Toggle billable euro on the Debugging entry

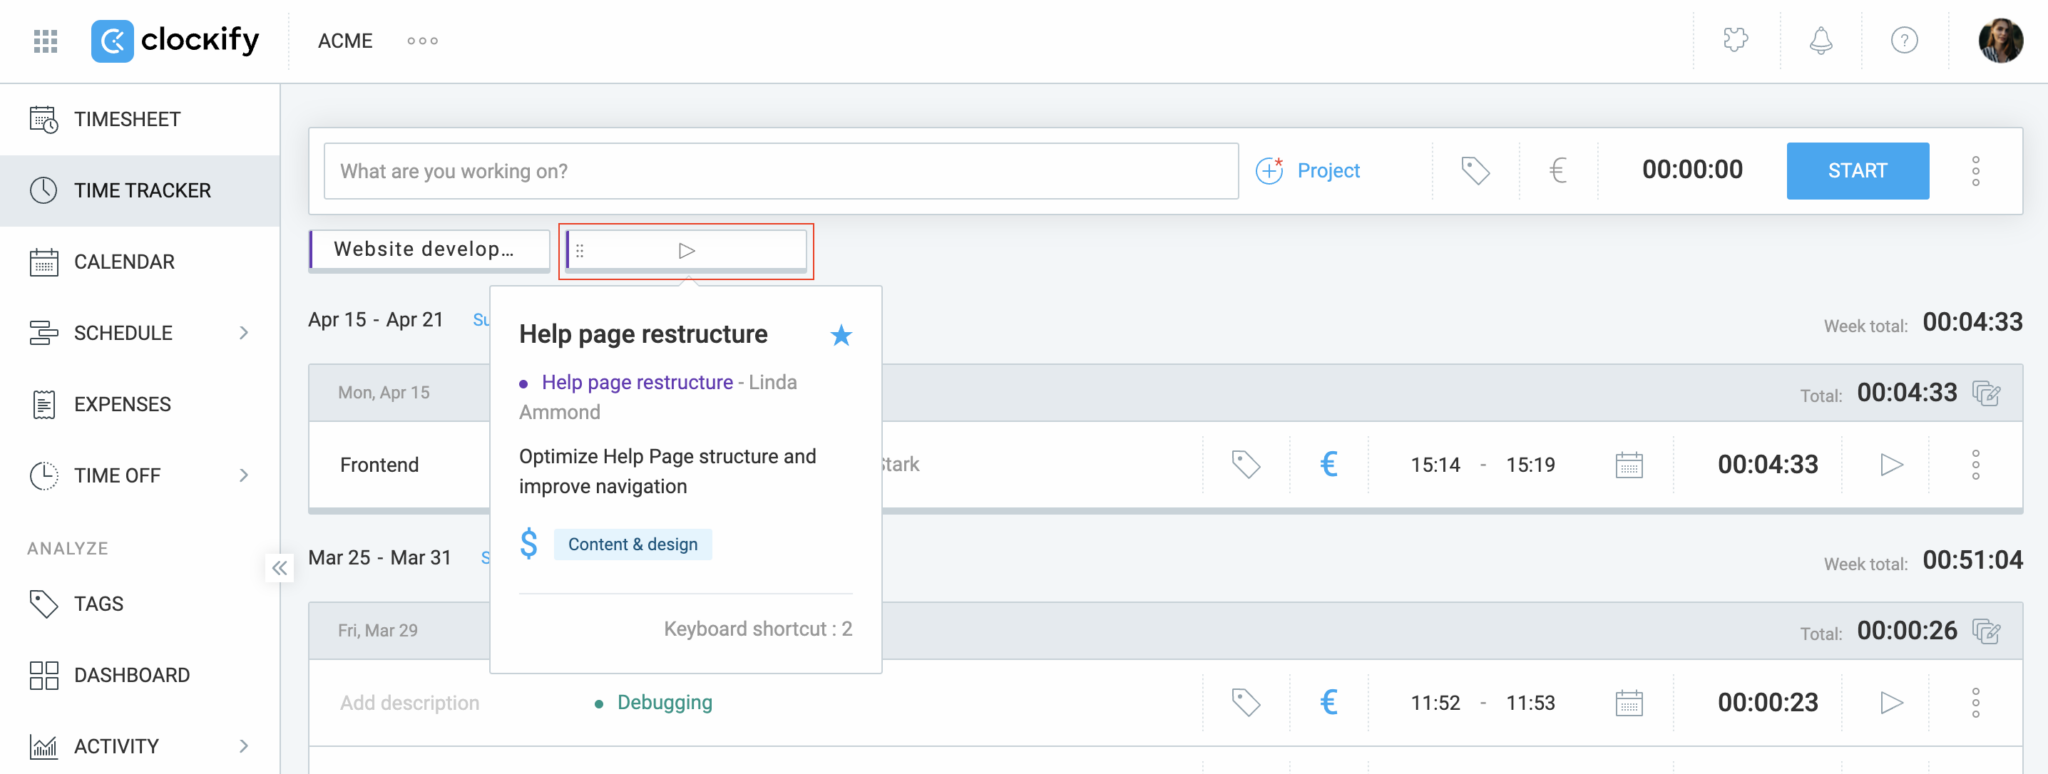coord(1329,703)
